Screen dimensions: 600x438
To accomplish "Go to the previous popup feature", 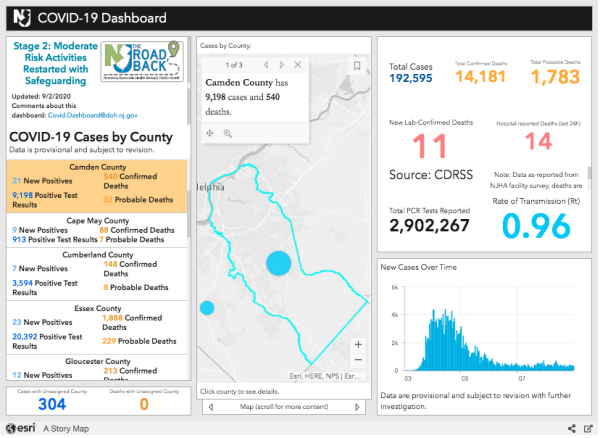I will pyautogui.click(x=263, y=63).
